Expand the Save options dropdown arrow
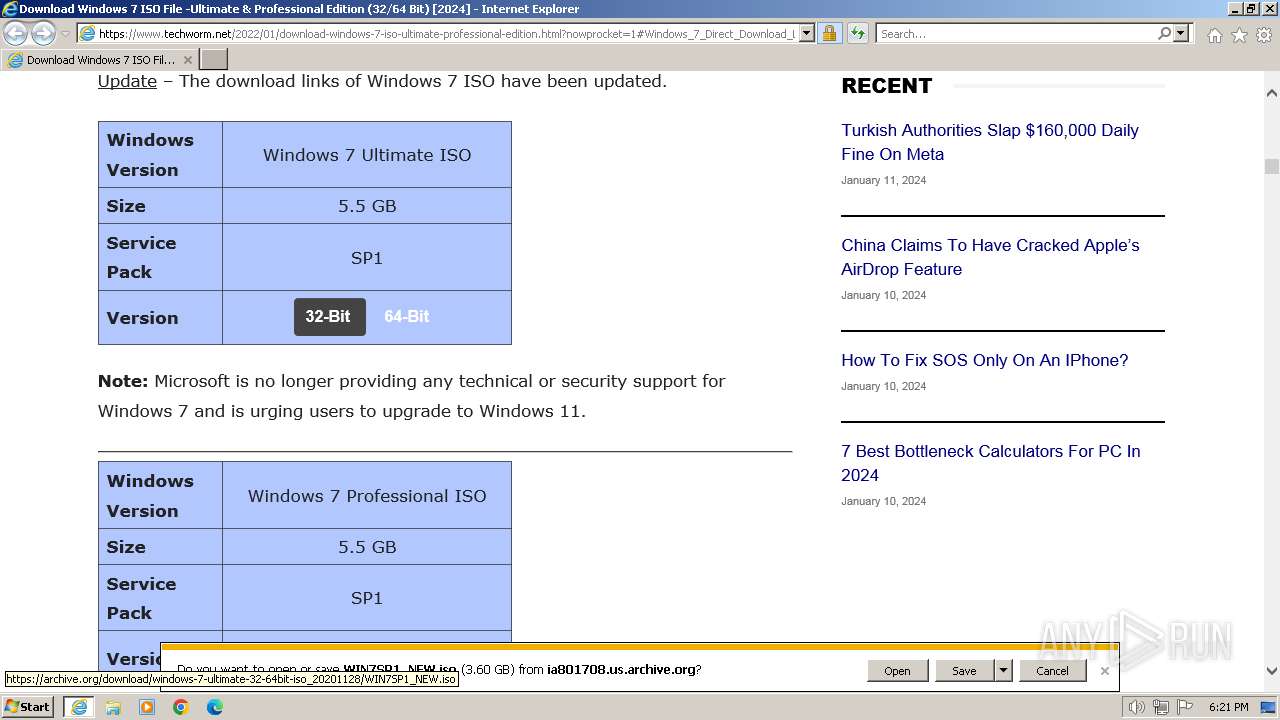The height and width of the screenshot is (720, 1280). pyautogui.click(x=1004, y=671)
